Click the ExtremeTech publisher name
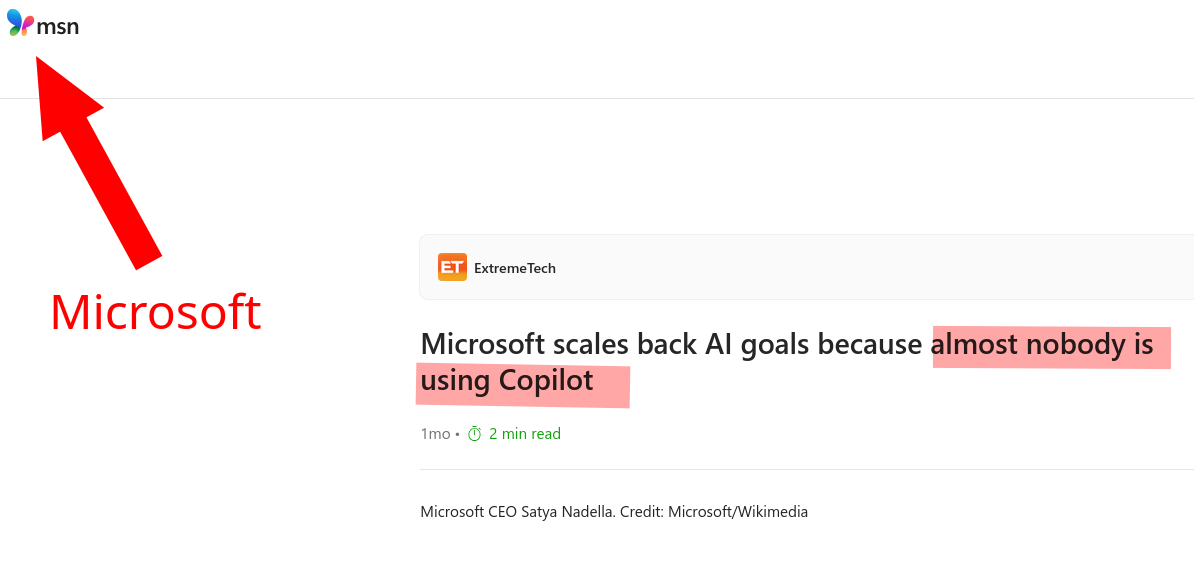This screenshot has height=578, width=1194. tap(514, 268)
